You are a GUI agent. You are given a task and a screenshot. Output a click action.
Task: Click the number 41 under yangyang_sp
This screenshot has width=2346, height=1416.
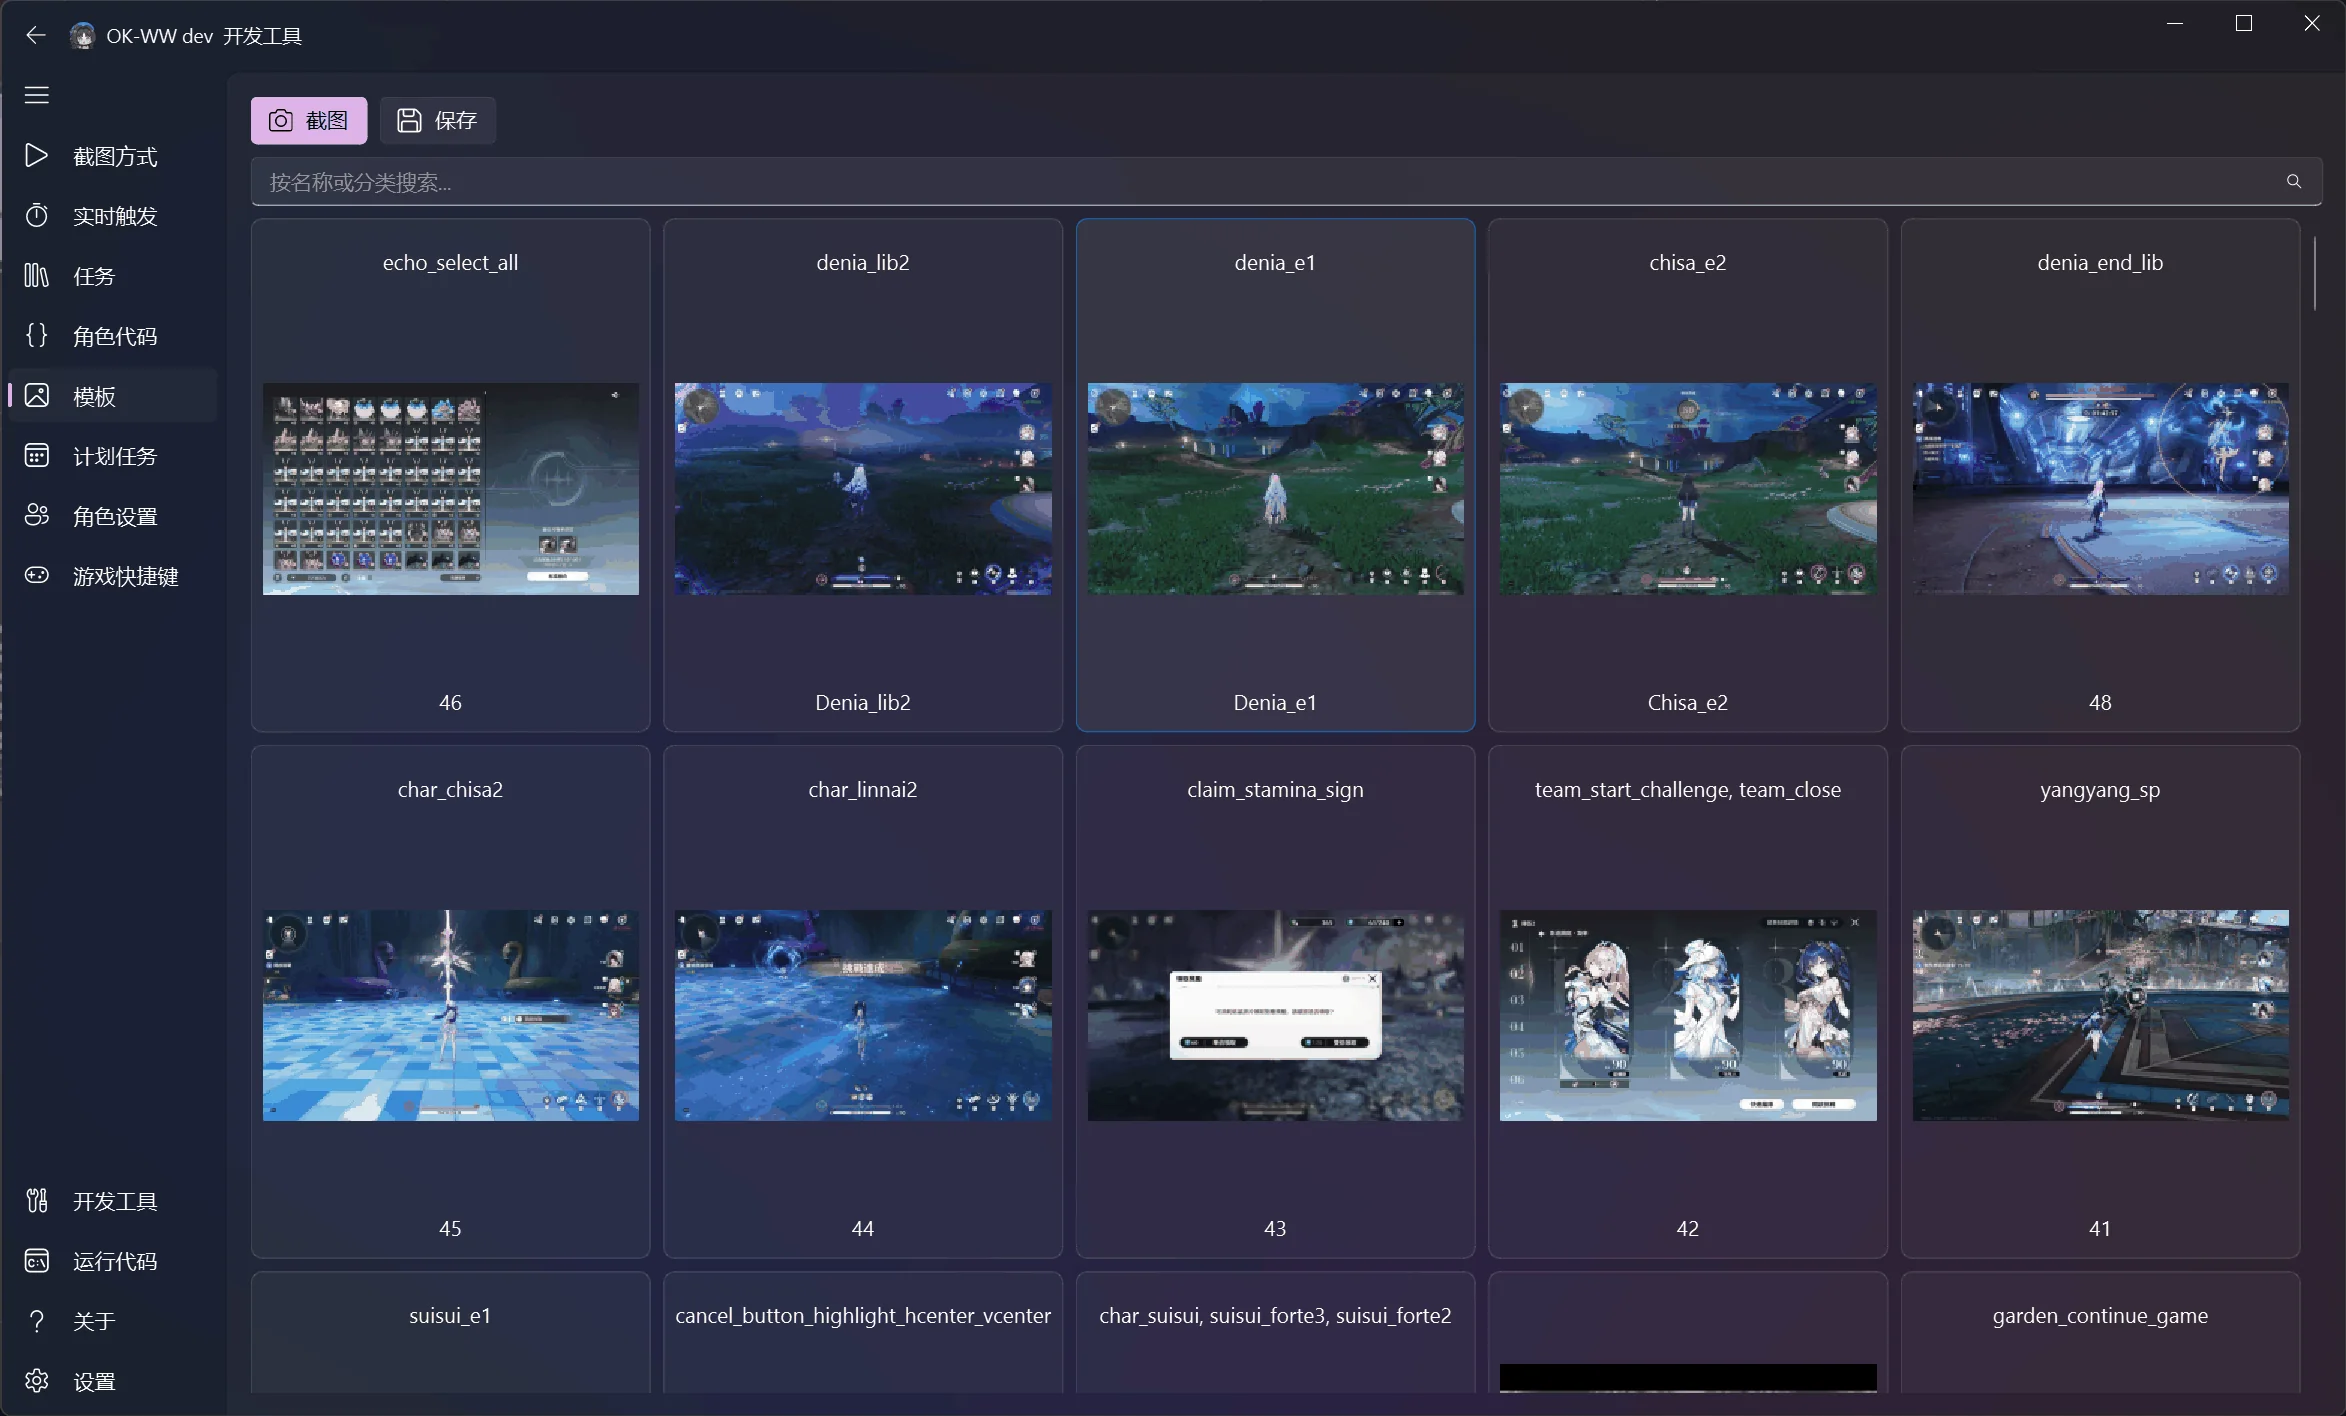(2100, 1229)
